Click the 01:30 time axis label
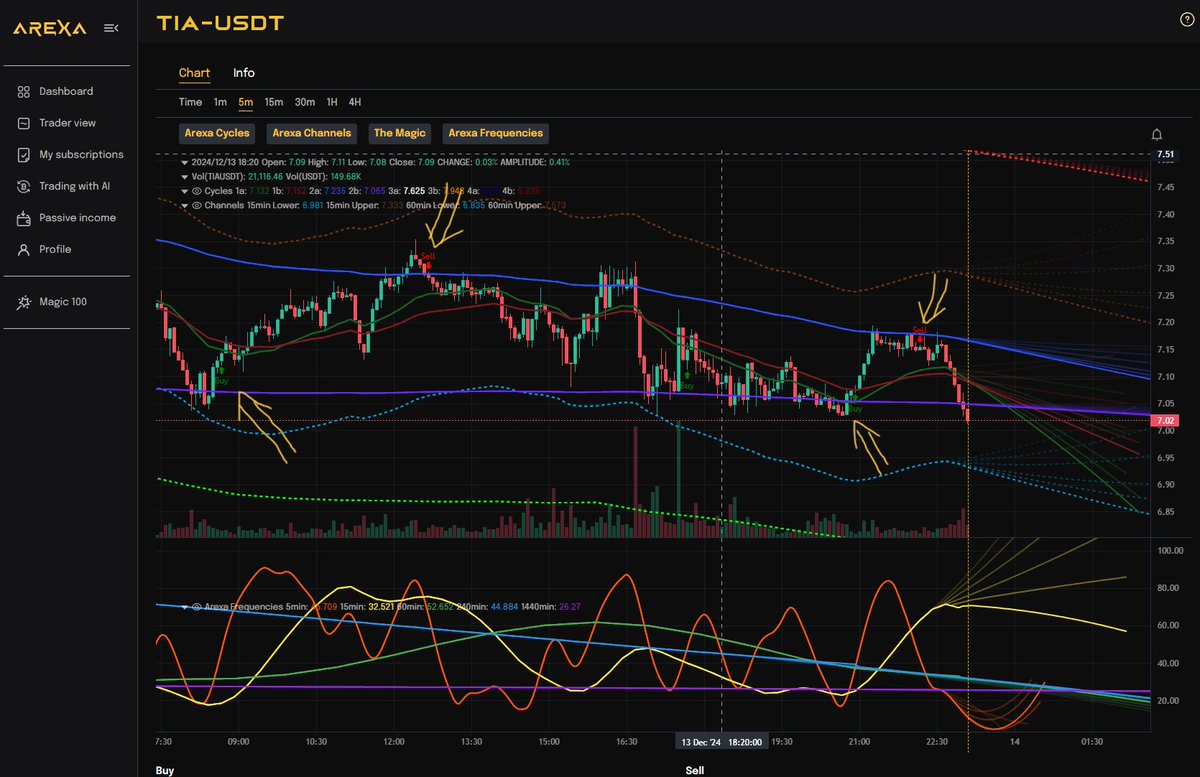This screenshot has height=777, width=1200. click(x=1092, y=742)
